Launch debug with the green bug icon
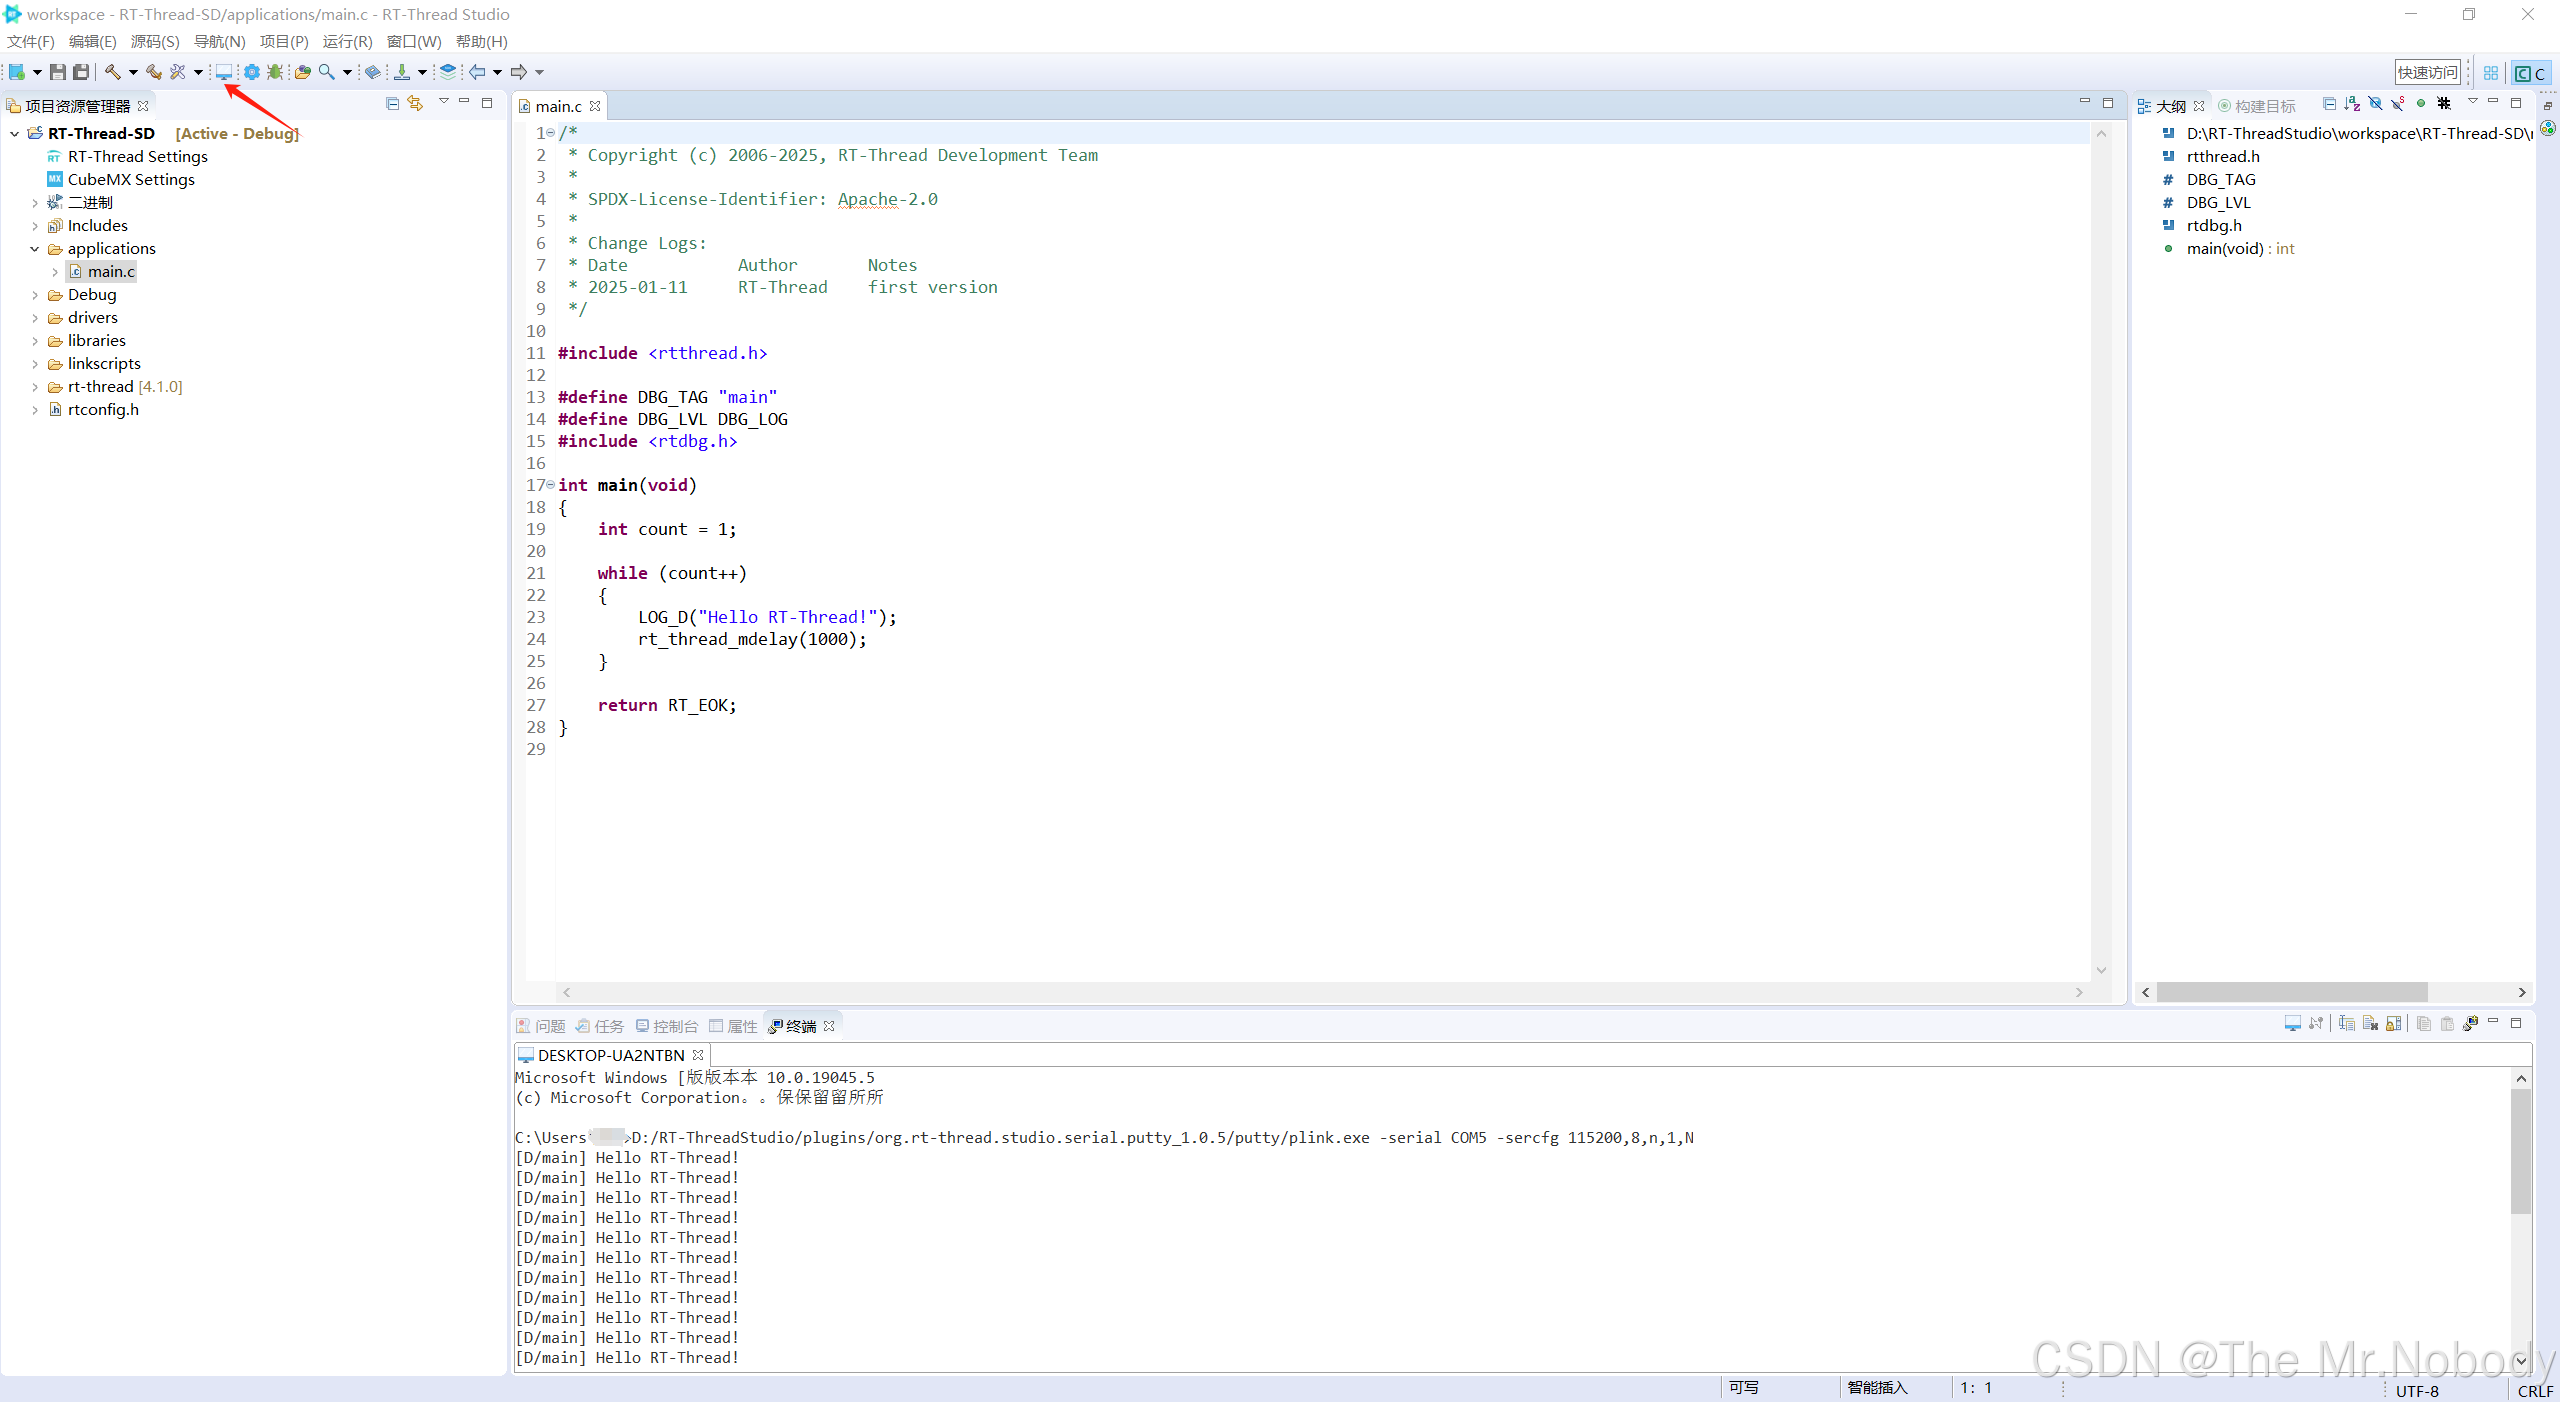Screen dimensions: 2560x1402 pos(275,72)
